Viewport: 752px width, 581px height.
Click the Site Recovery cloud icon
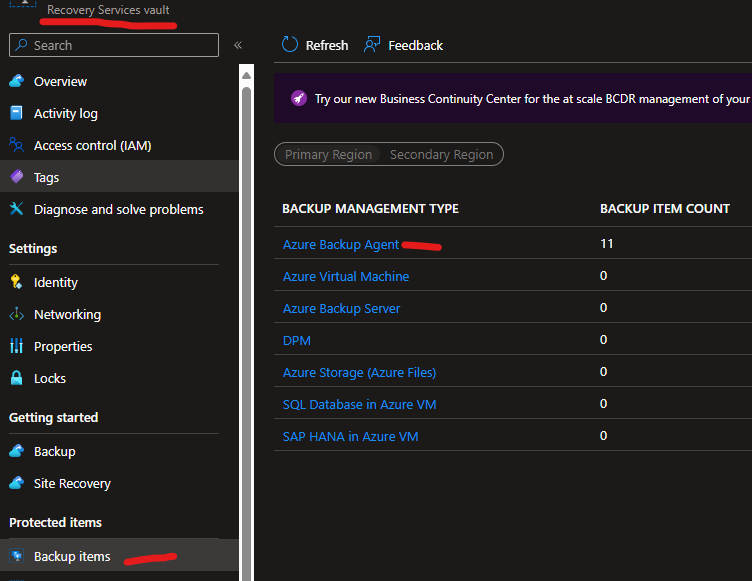pyautogui.click(x=16, y=483)
